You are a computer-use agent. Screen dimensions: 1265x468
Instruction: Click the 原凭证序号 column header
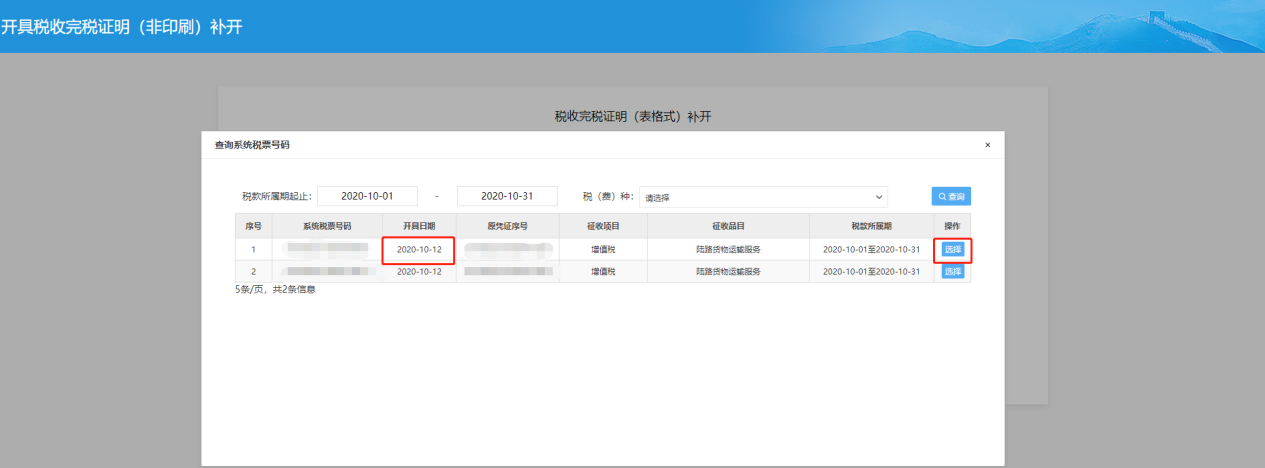[x=507, y=226]
